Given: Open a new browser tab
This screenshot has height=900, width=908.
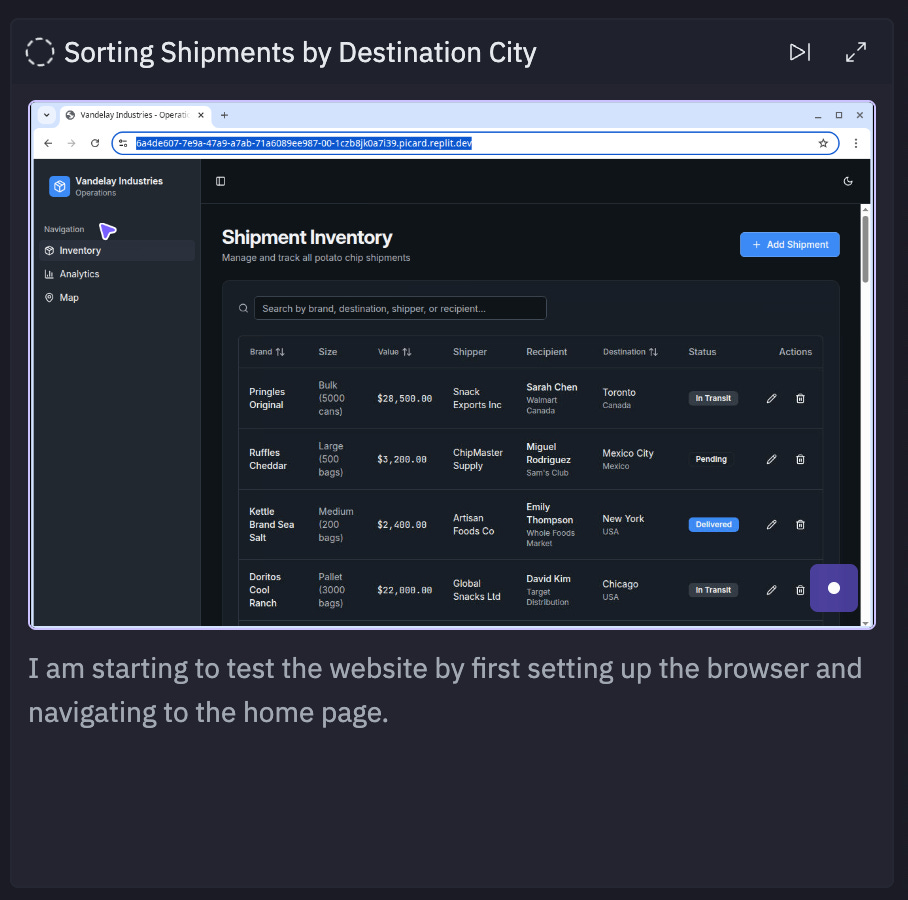Looking at the screenshot, I should click(x=224, y=115).
